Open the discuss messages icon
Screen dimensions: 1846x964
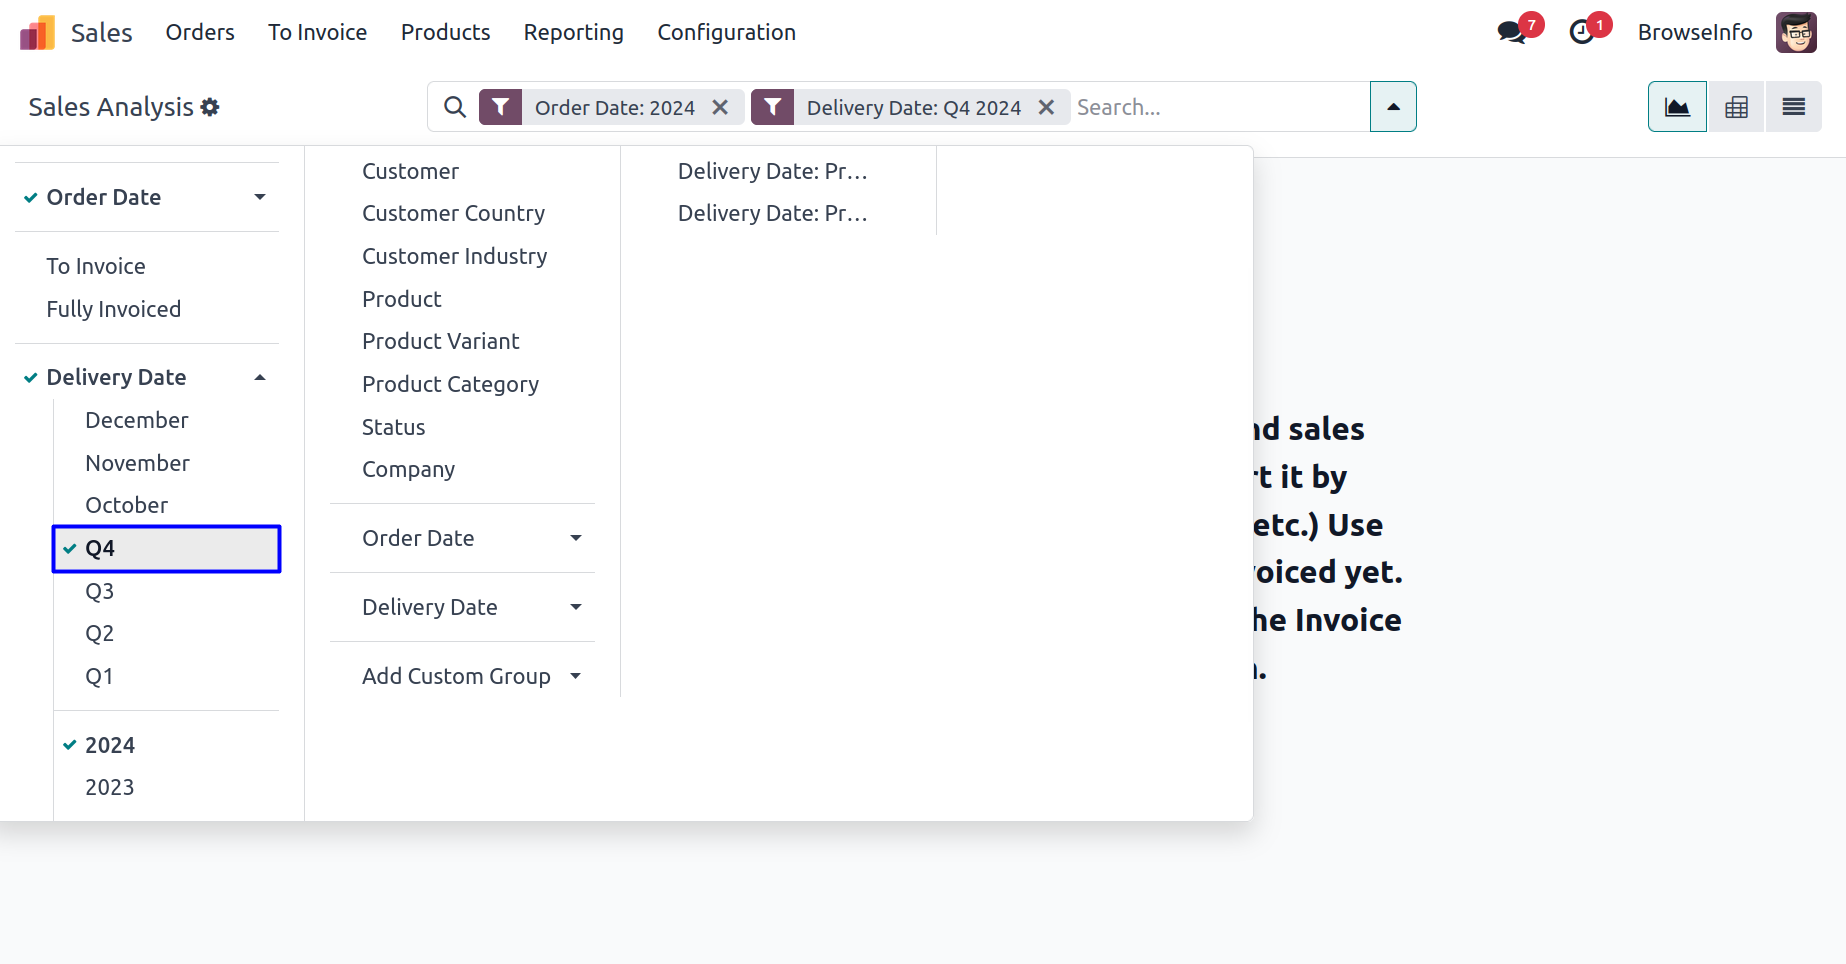1511,32
